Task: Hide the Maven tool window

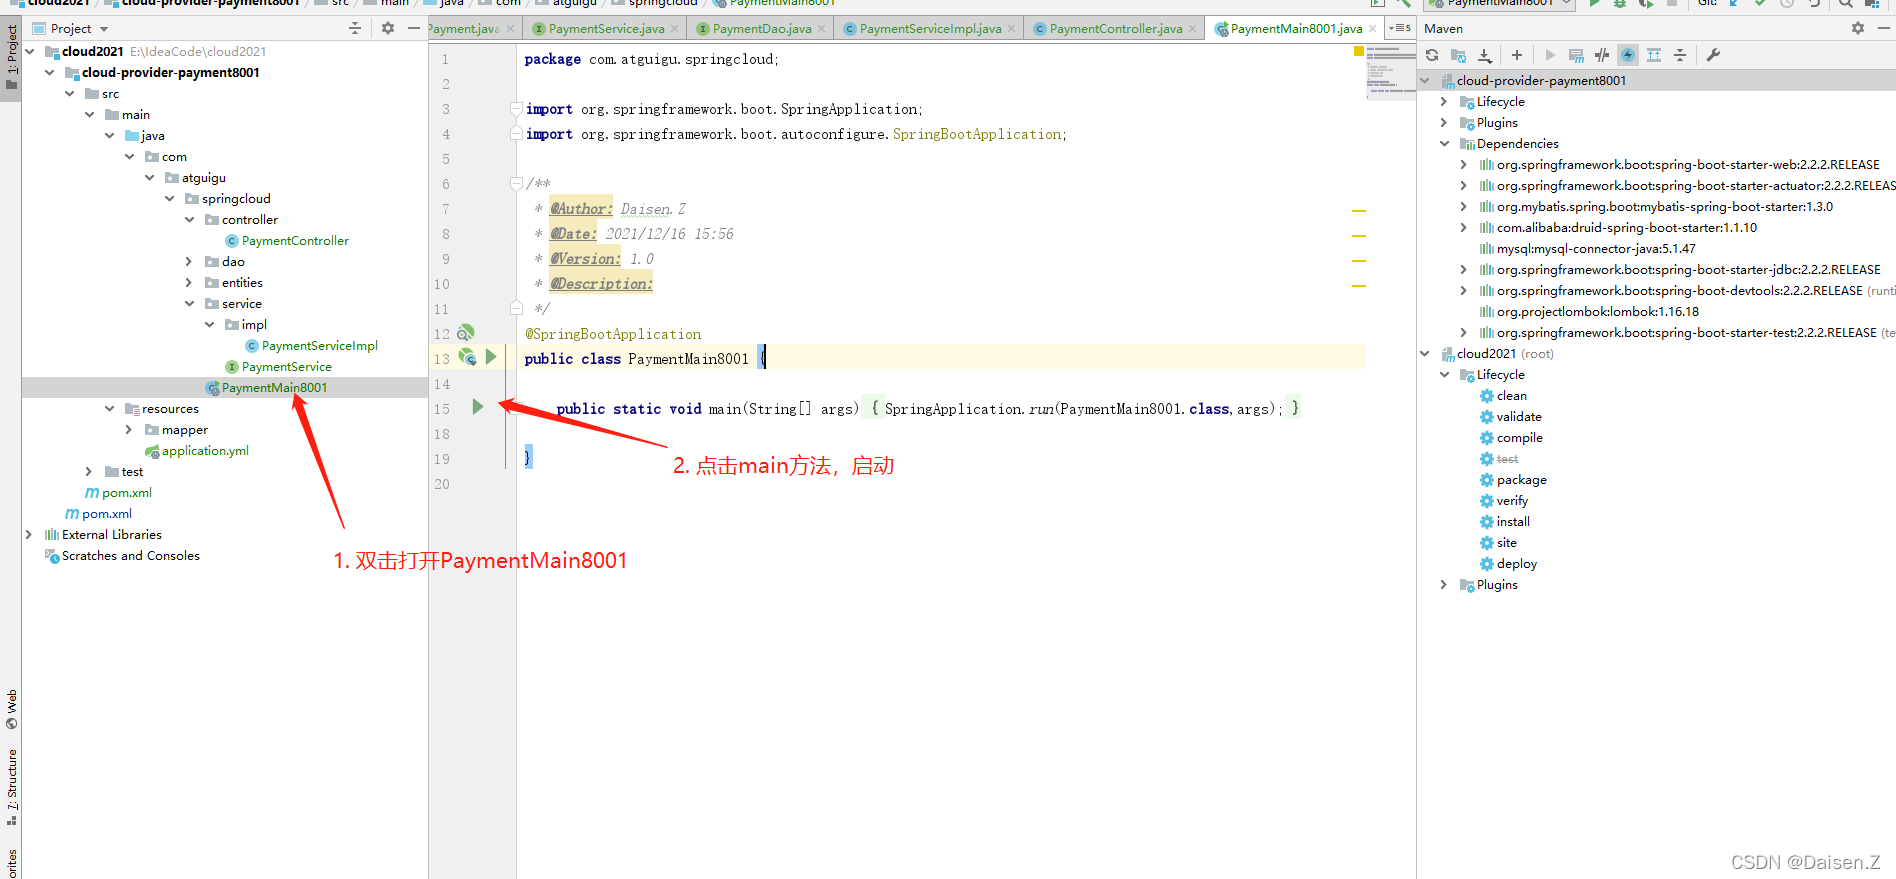Action: point(1884,28)
